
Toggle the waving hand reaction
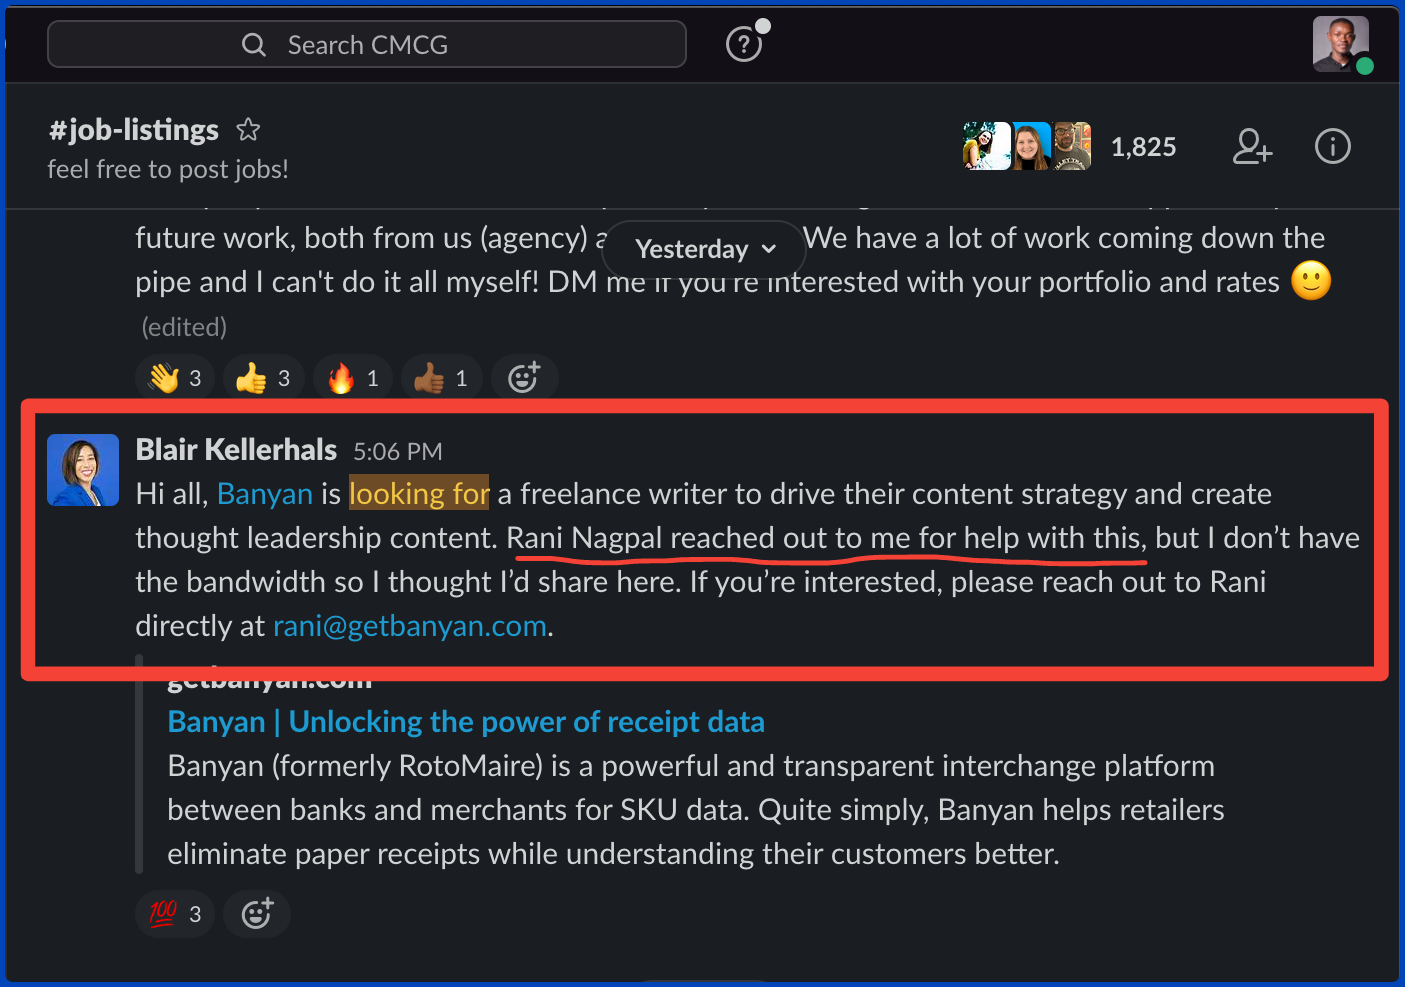coord(175,378)
